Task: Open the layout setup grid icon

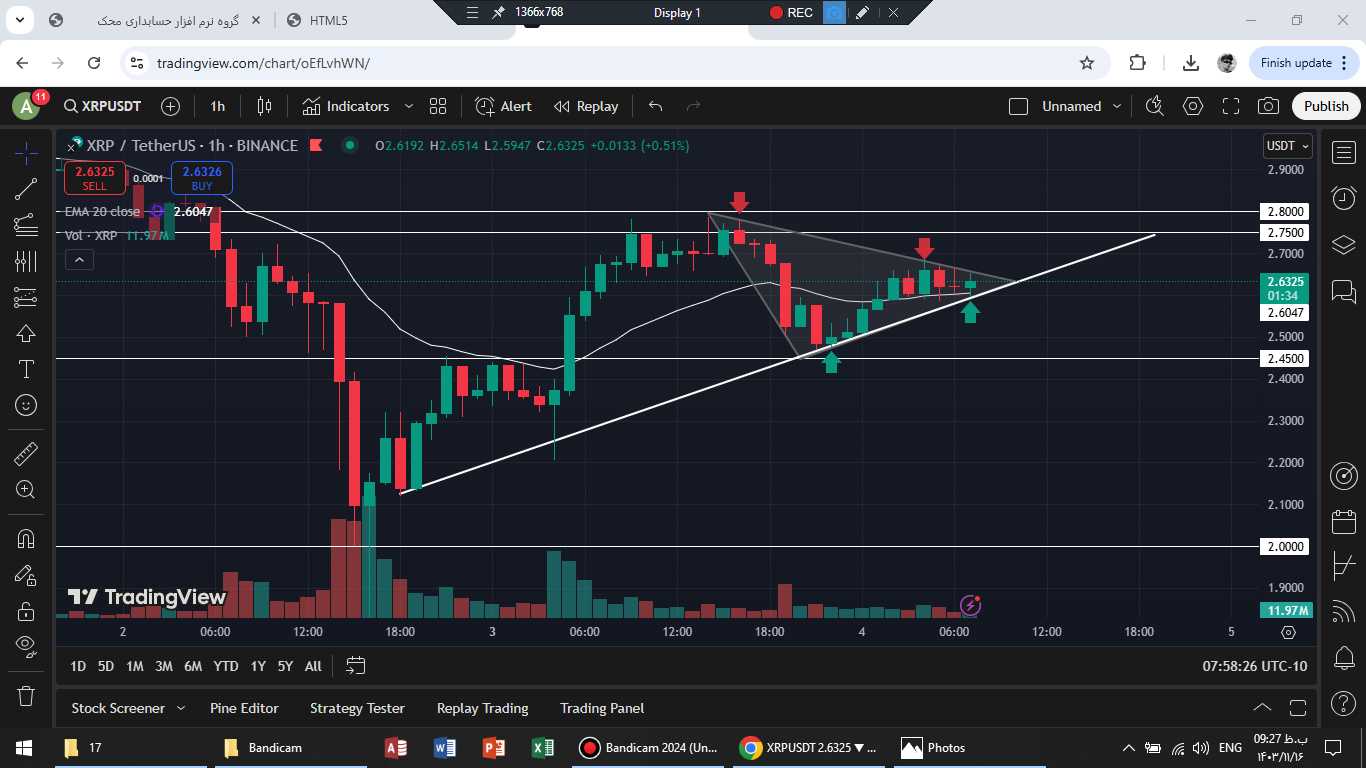Action: [x=438, y=106]
